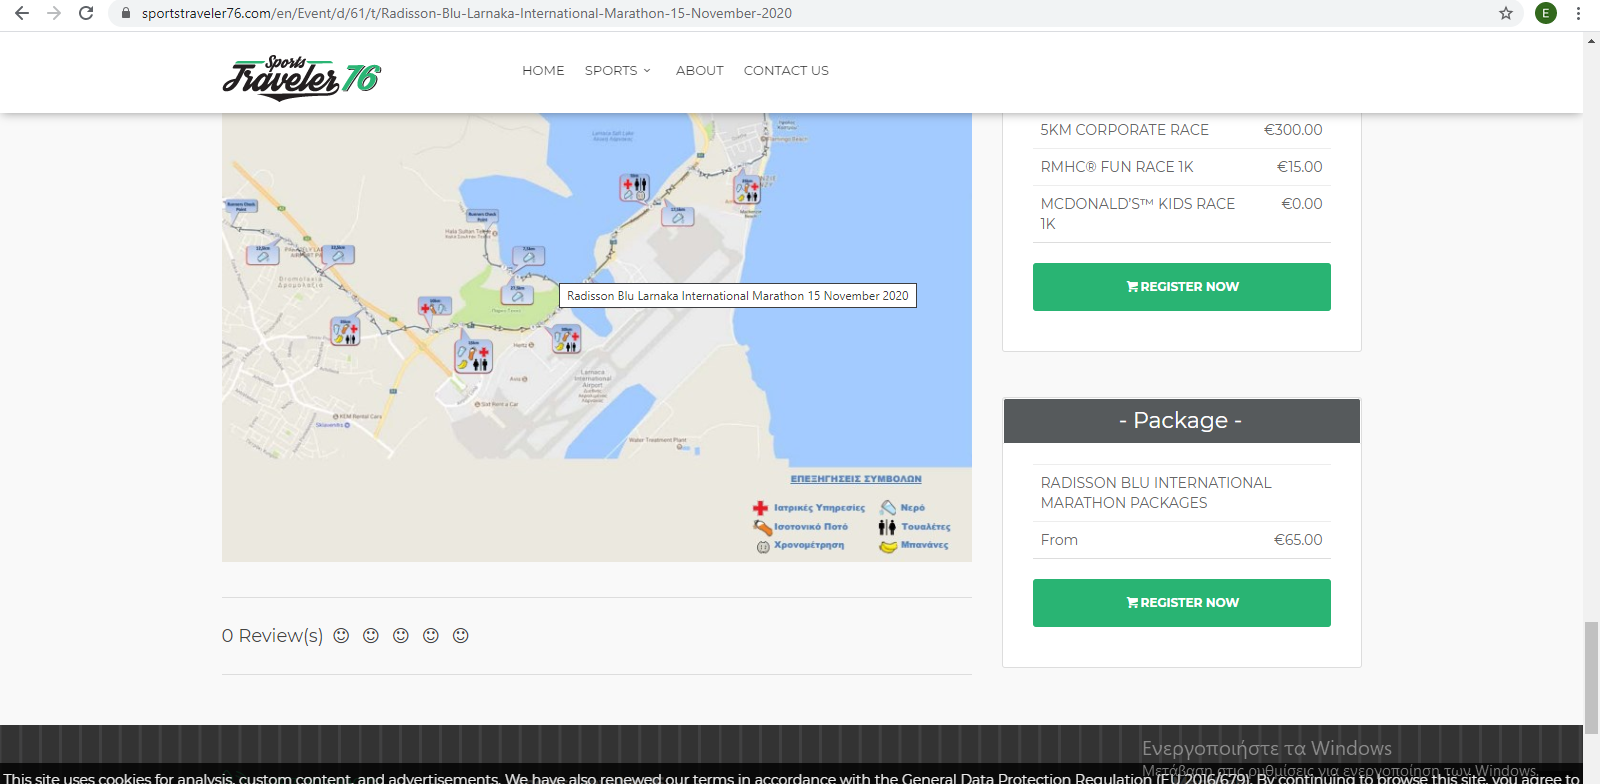Screen dimensions: 1600x784
Task: Click the €65.00 package price
Action: pyautogui.click(x=1298, y=540)
